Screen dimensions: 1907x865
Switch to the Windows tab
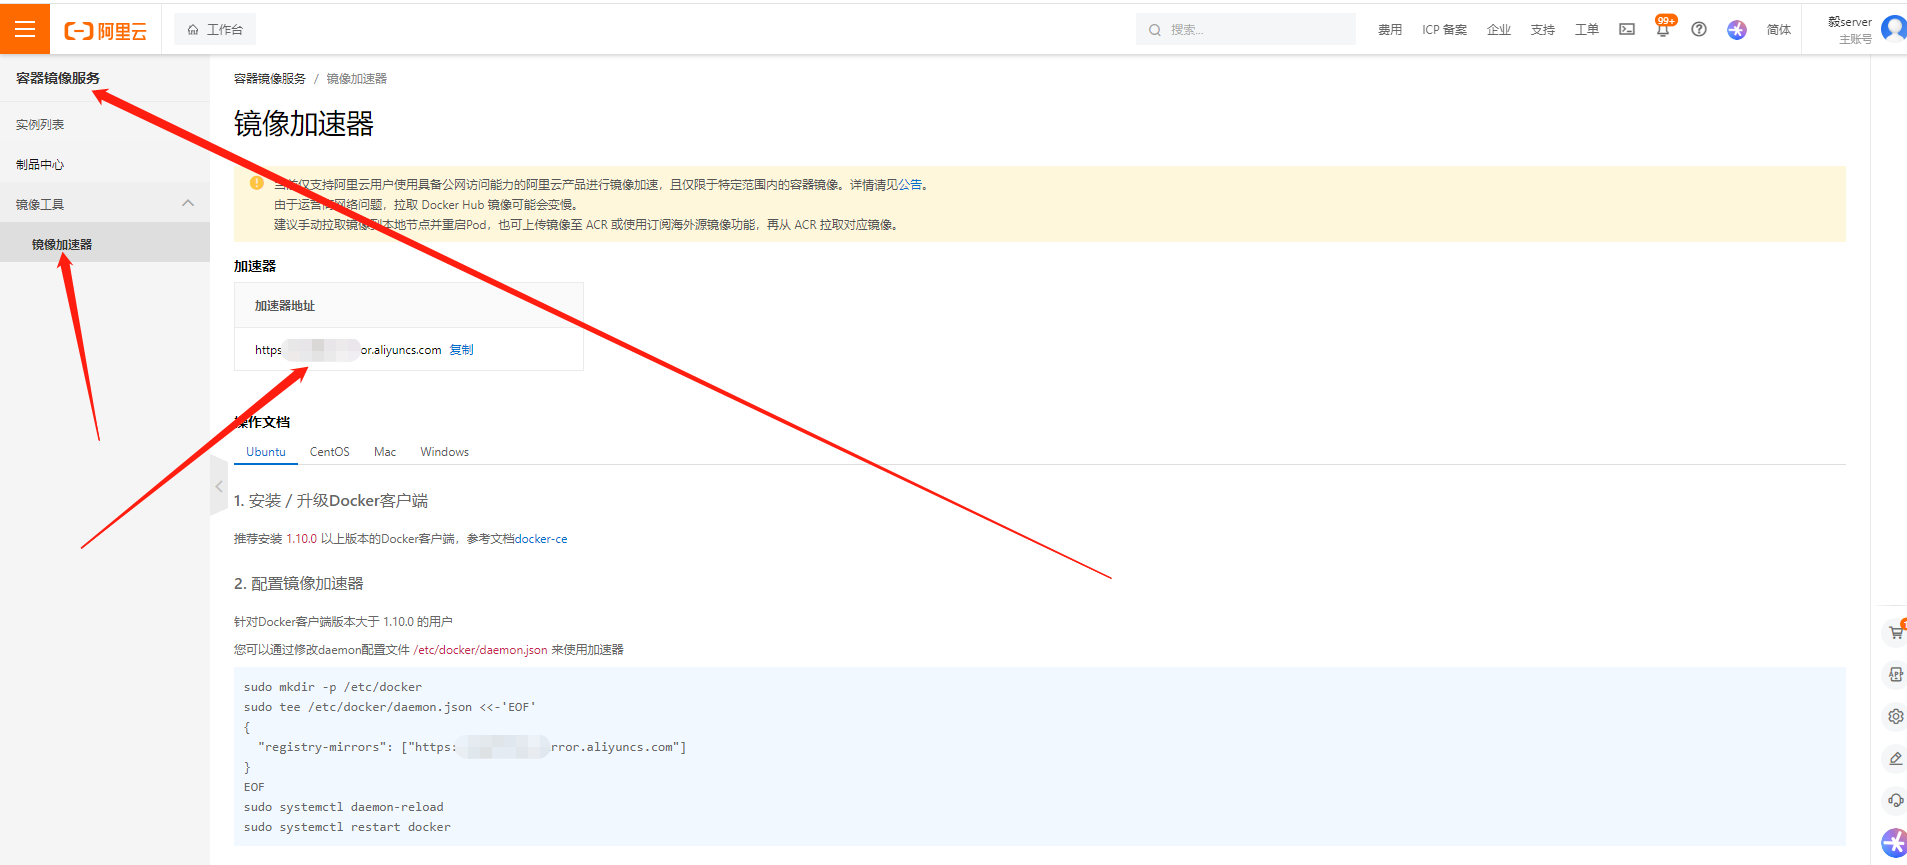pos(445,452)
